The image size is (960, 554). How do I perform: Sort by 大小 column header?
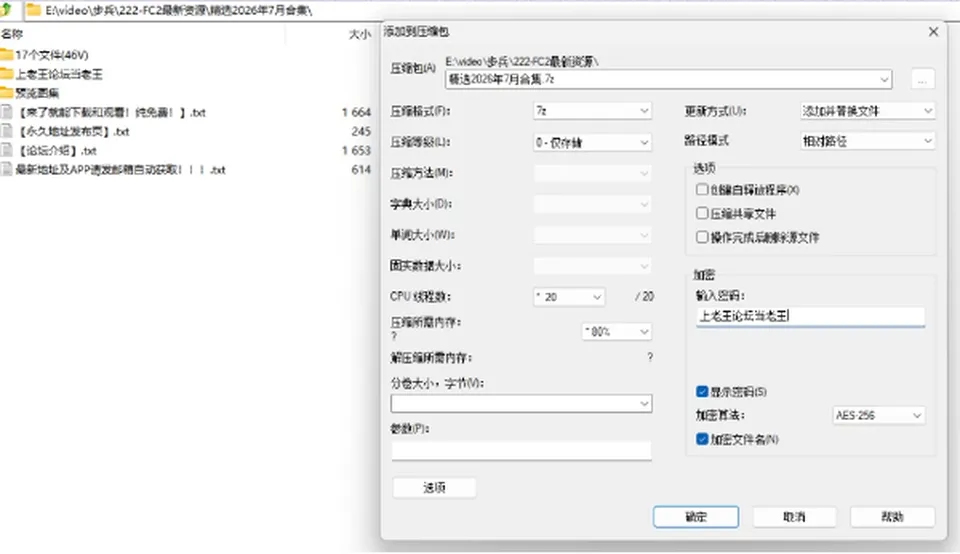click(359, 34)
